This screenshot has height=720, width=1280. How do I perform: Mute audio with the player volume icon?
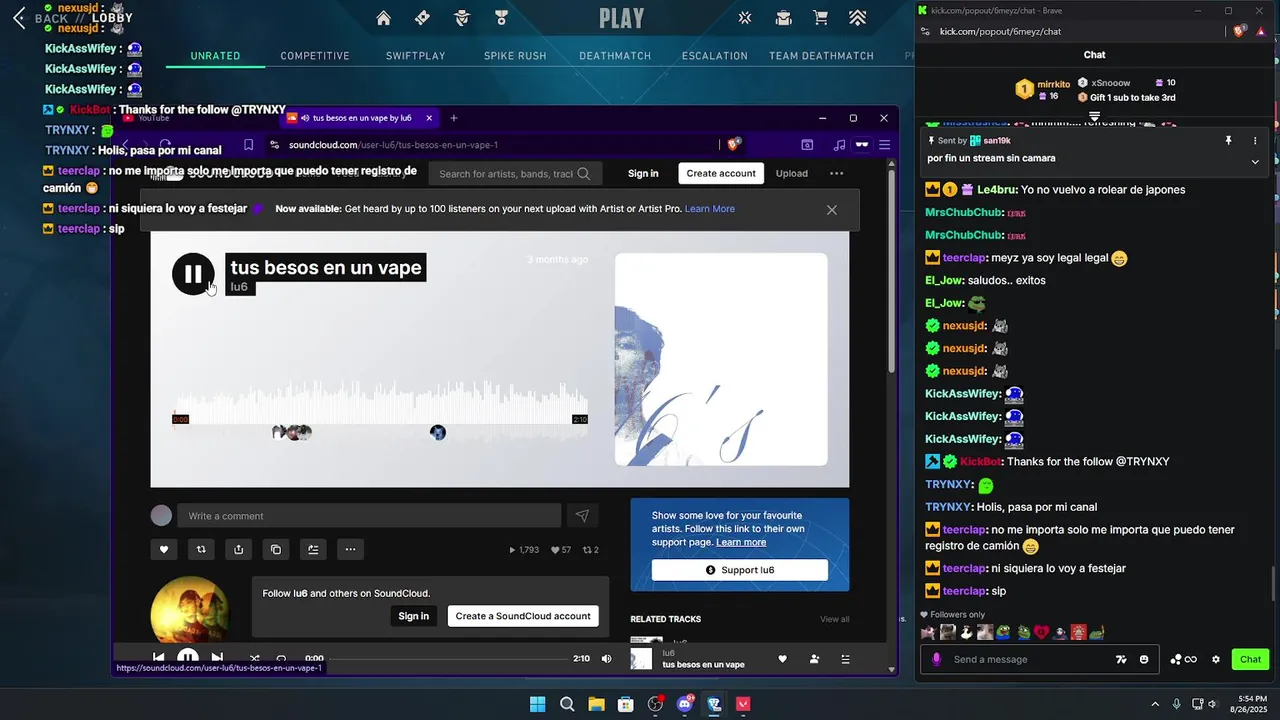(606, 659)
